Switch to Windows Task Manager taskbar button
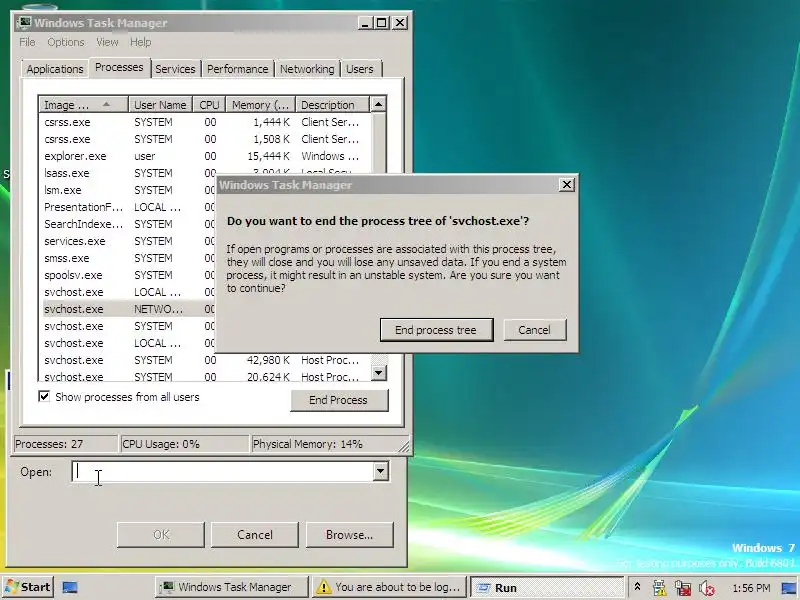Viewport: 800px width, 600px height. click(232, 587)
